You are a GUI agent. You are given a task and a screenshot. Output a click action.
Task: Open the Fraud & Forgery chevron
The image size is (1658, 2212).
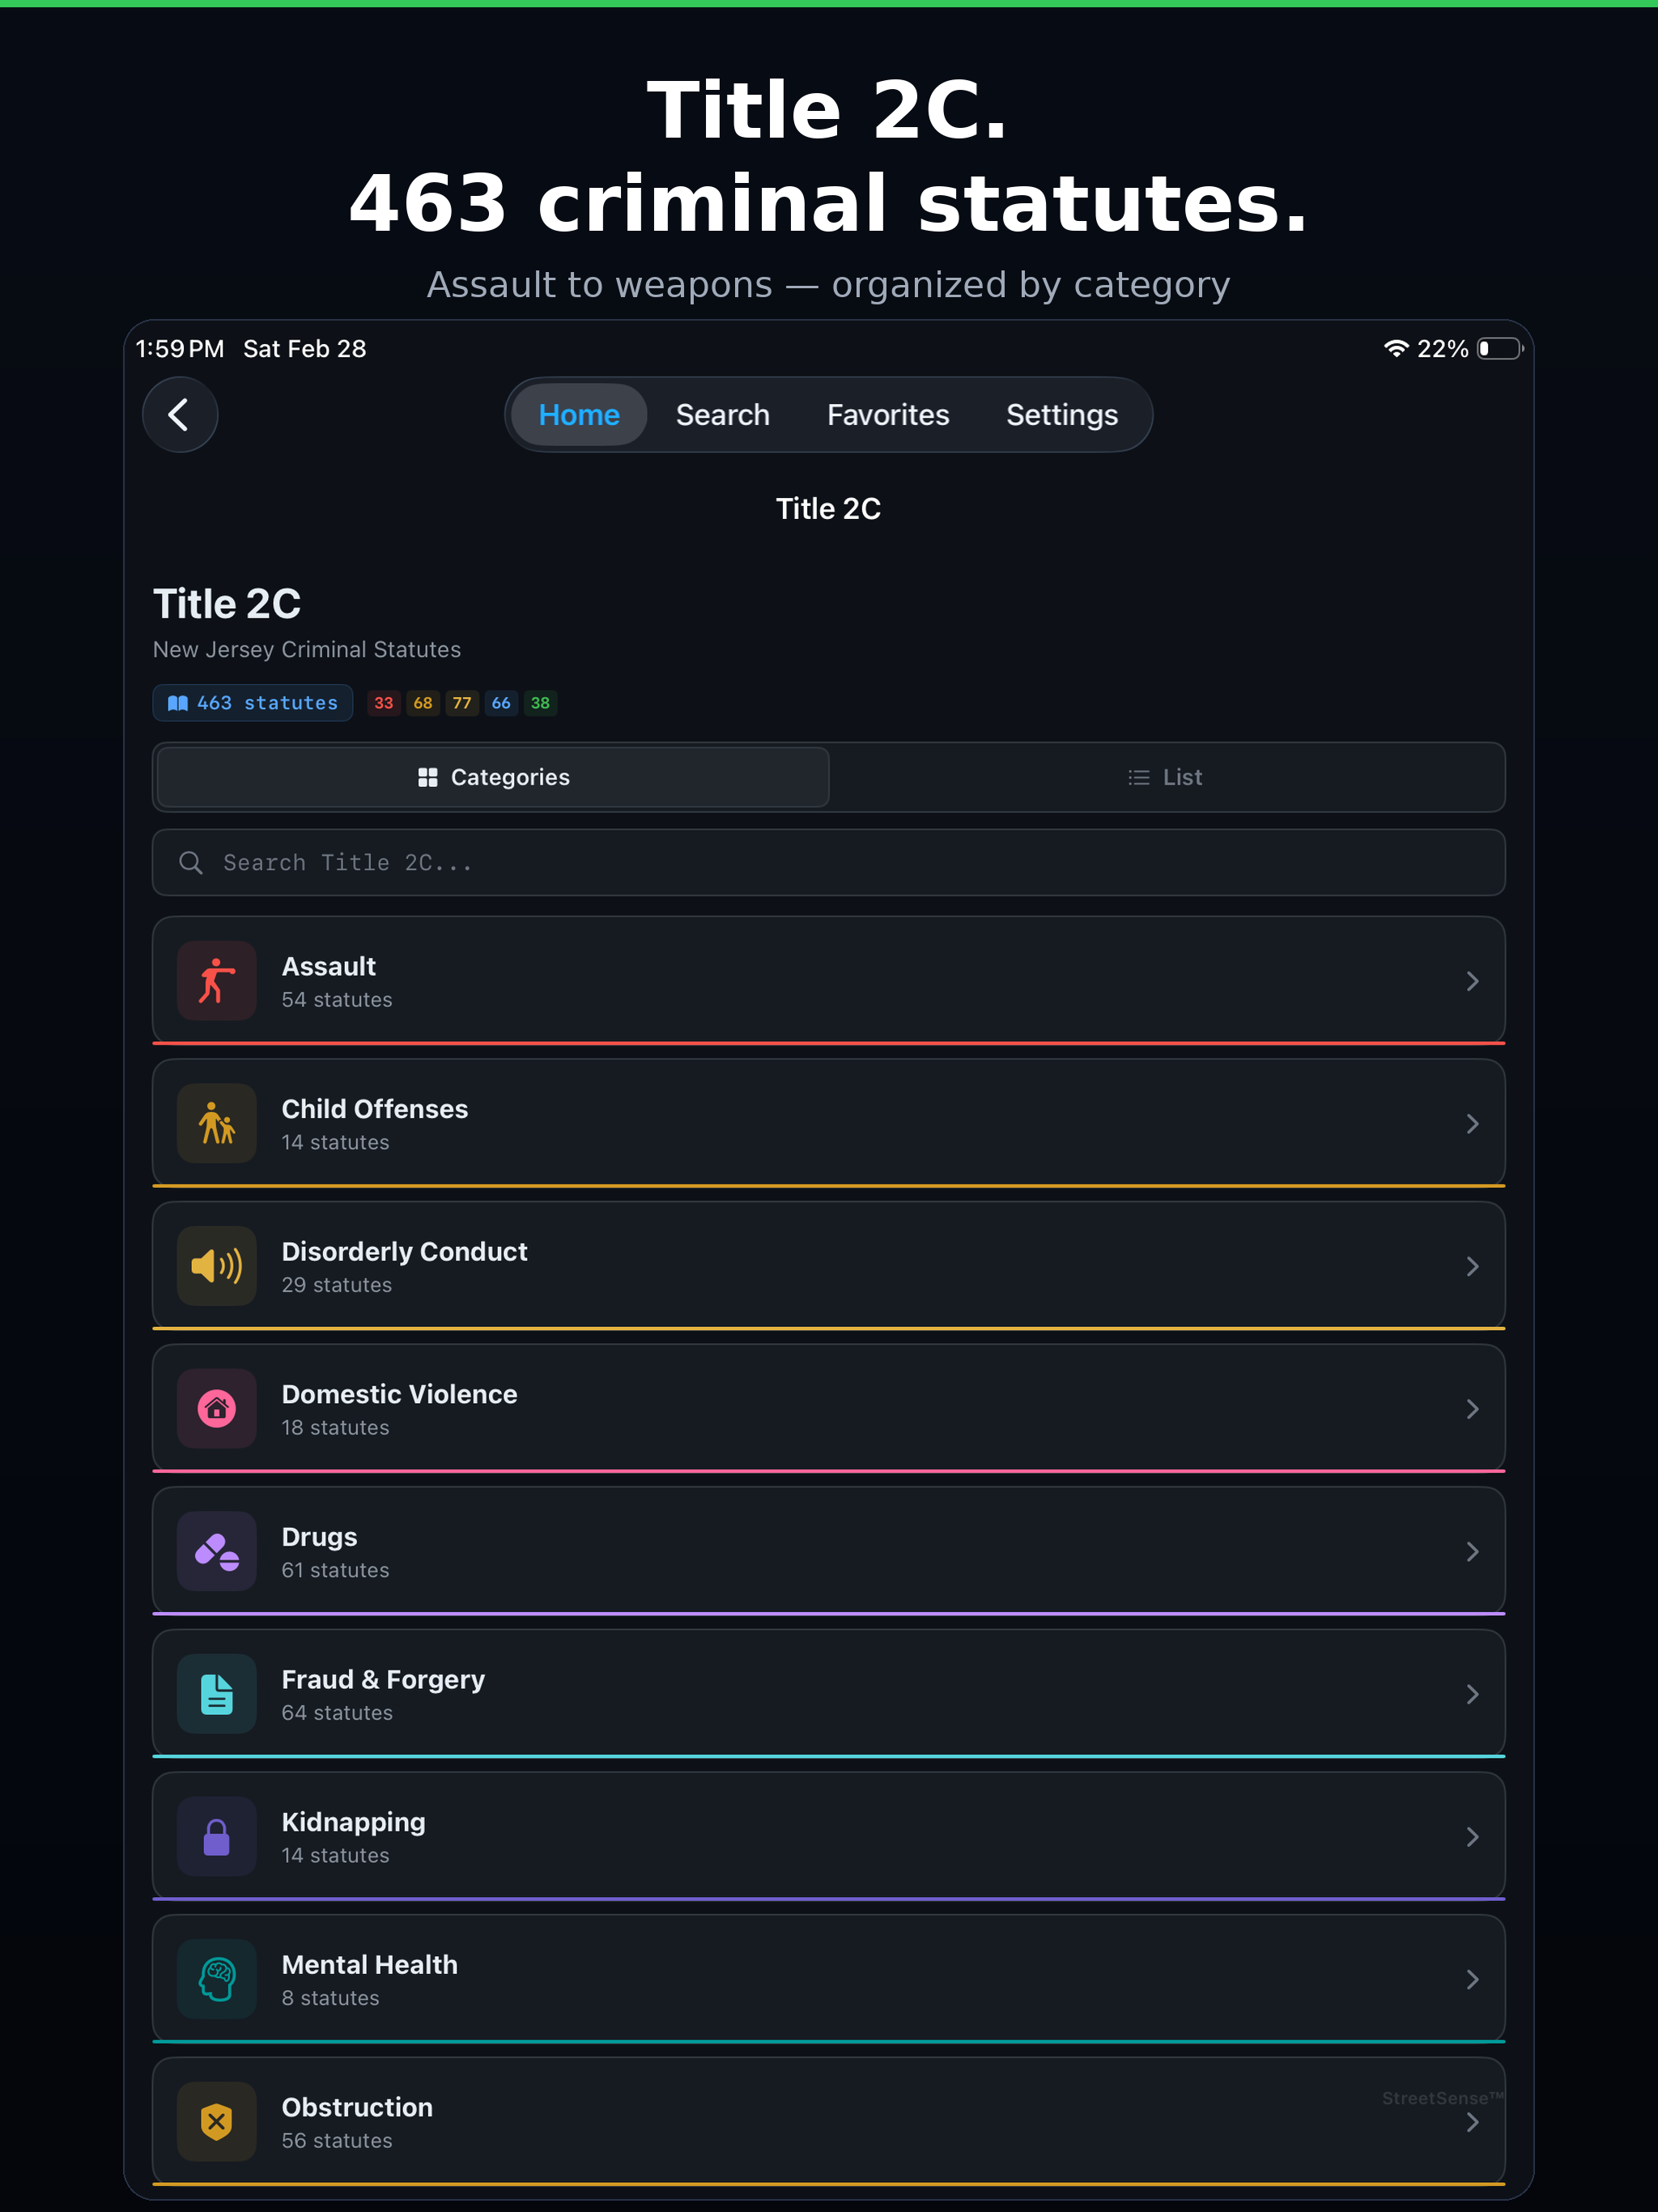click(x=1472, y=1695)
